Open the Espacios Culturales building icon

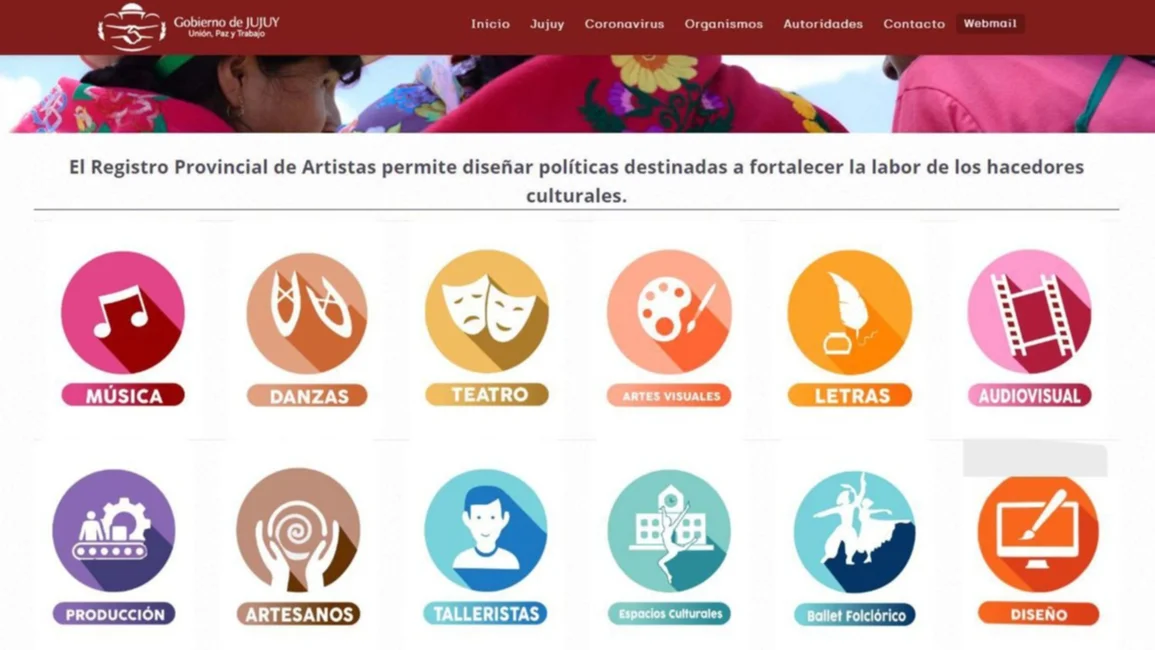point(669,531)
